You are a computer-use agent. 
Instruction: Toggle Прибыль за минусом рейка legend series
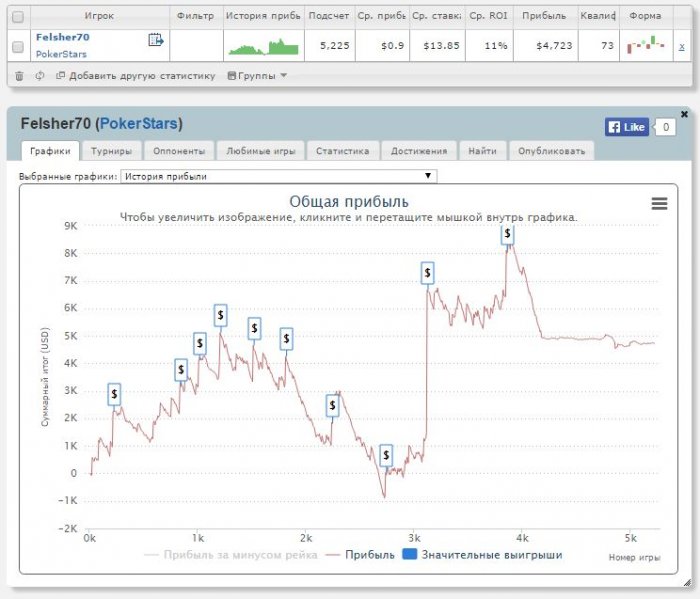click(x=231, y=555)
